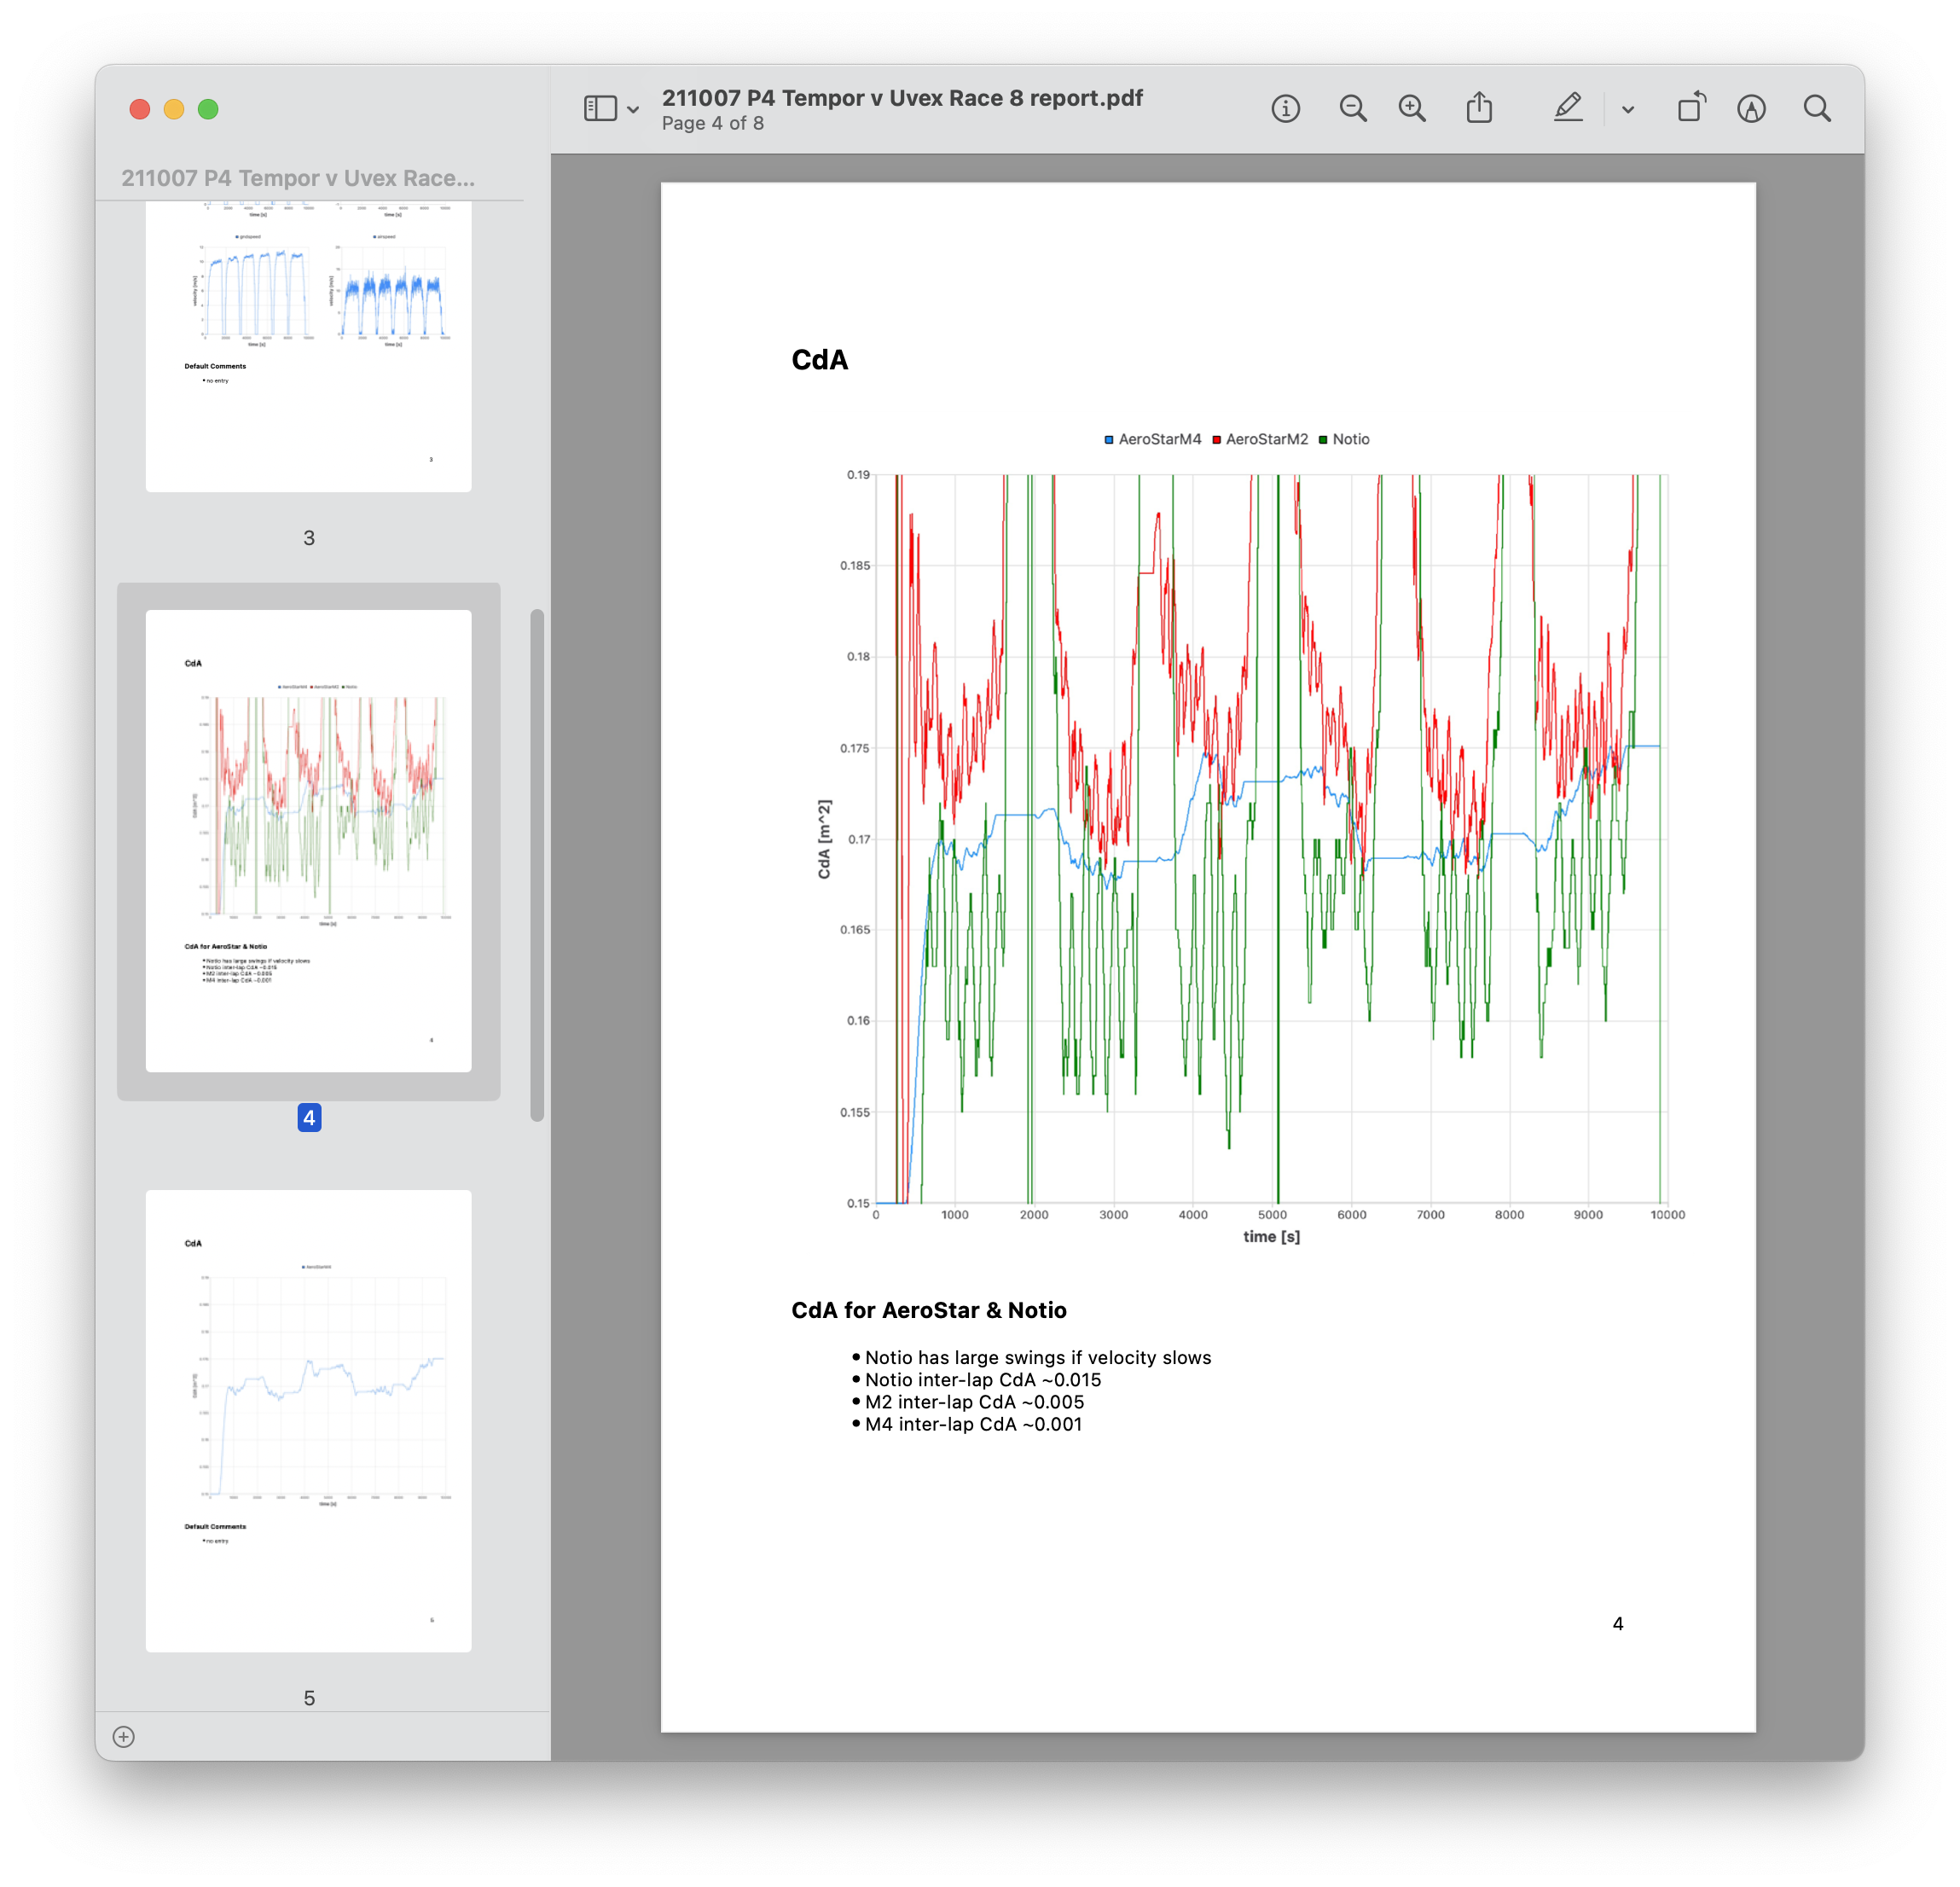
Task: Expand the sidebar view options chevron
Action: 633,110
